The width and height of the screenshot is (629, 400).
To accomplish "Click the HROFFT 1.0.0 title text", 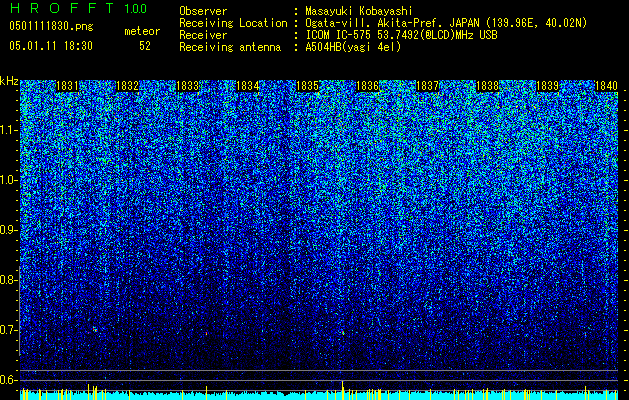I will (78, 8).
